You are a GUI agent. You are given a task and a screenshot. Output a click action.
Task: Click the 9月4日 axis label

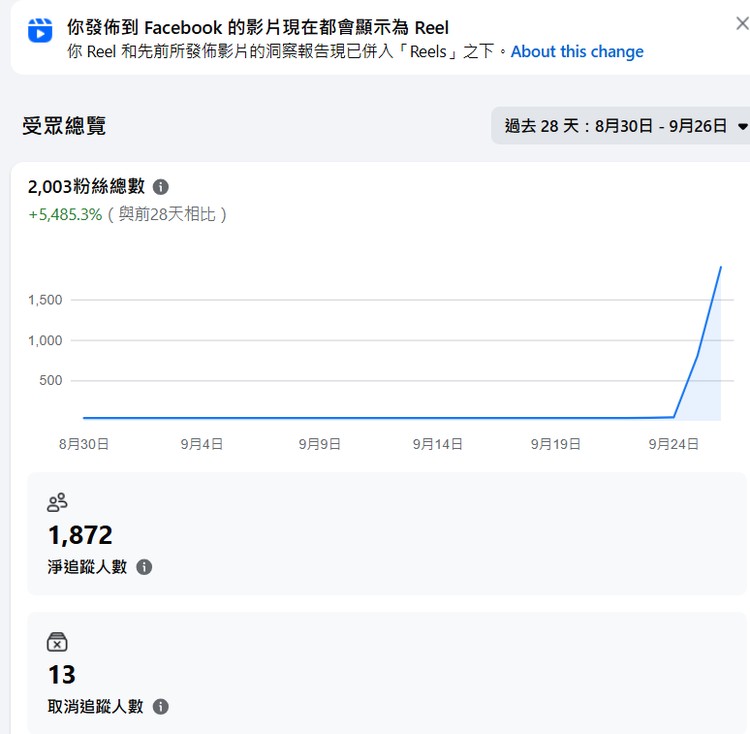coord(201,444)
